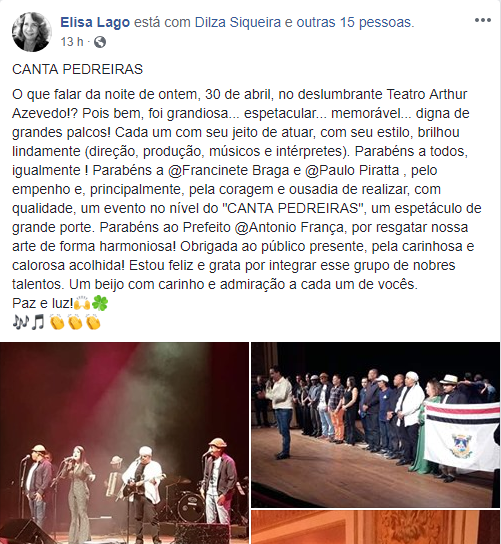Open the Dilza Siqueira profile link

coord(238,23)
